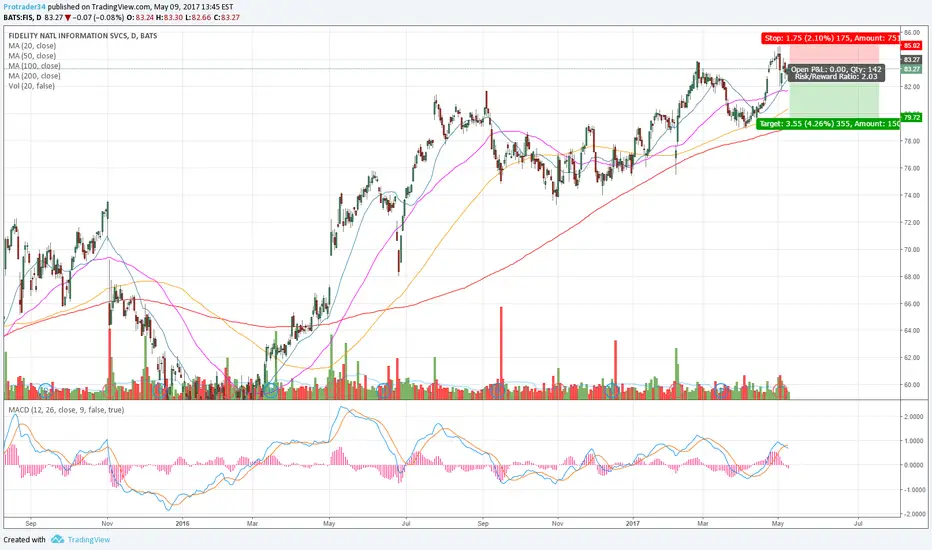The width and height of the screenshot is (932, 550).
Task: Select the red Stop: 1.75 (2.10%) label
Action: click(830, 38)
